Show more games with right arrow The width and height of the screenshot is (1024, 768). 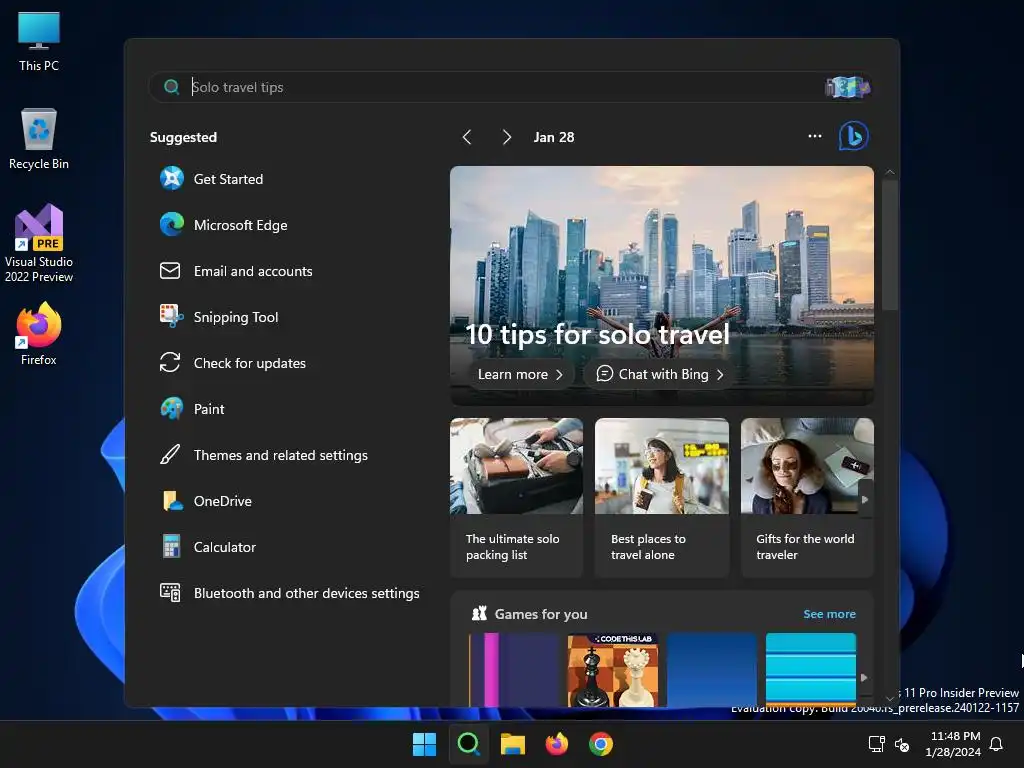coord(864,678)
